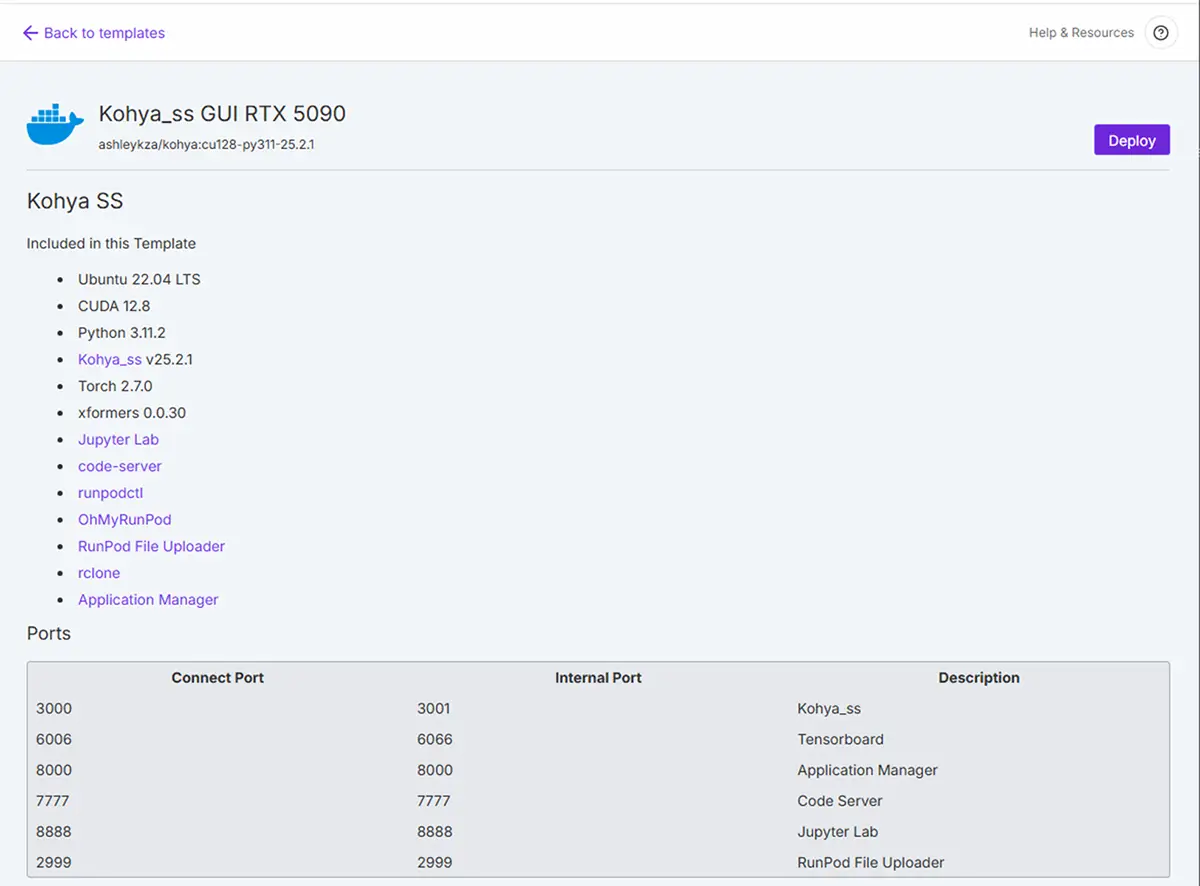1200x886 pixels.
Task: Open the help question mark icon
Action: (1160, 33)
